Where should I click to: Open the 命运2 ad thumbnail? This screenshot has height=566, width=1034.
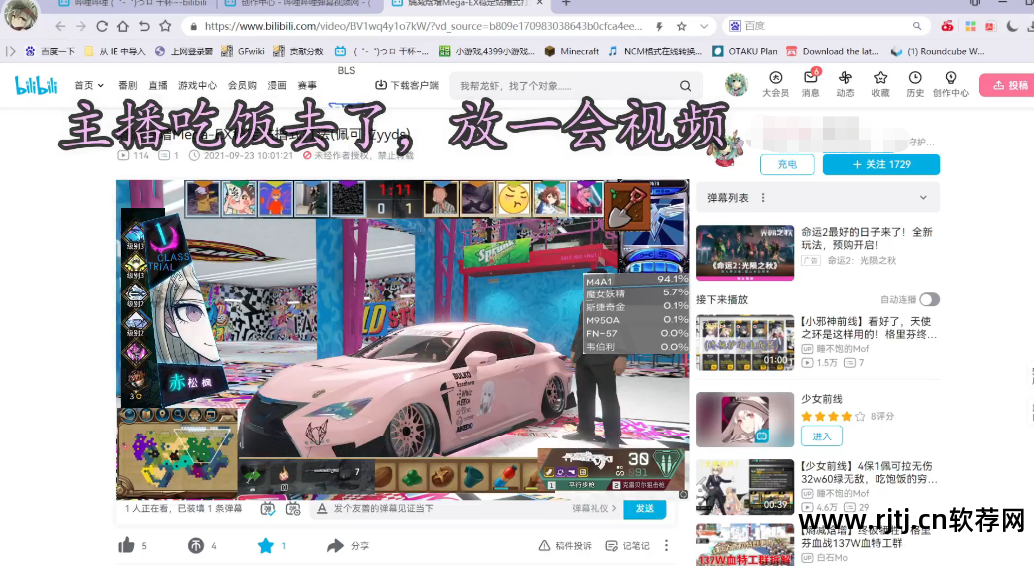coord(745,253)
